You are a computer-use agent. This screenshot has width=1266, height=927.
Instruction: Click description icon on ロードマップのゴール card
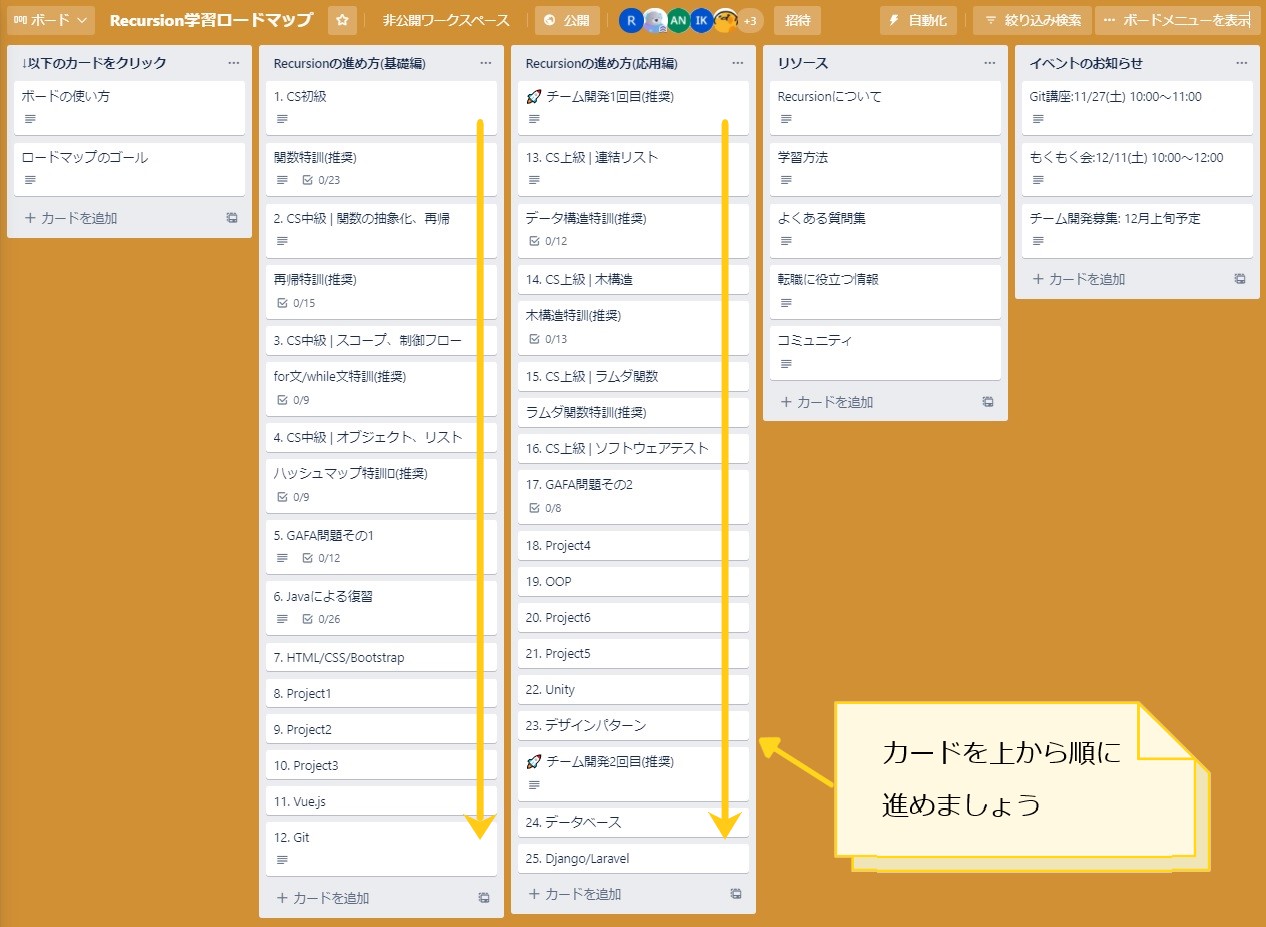(x=30, y=180)
